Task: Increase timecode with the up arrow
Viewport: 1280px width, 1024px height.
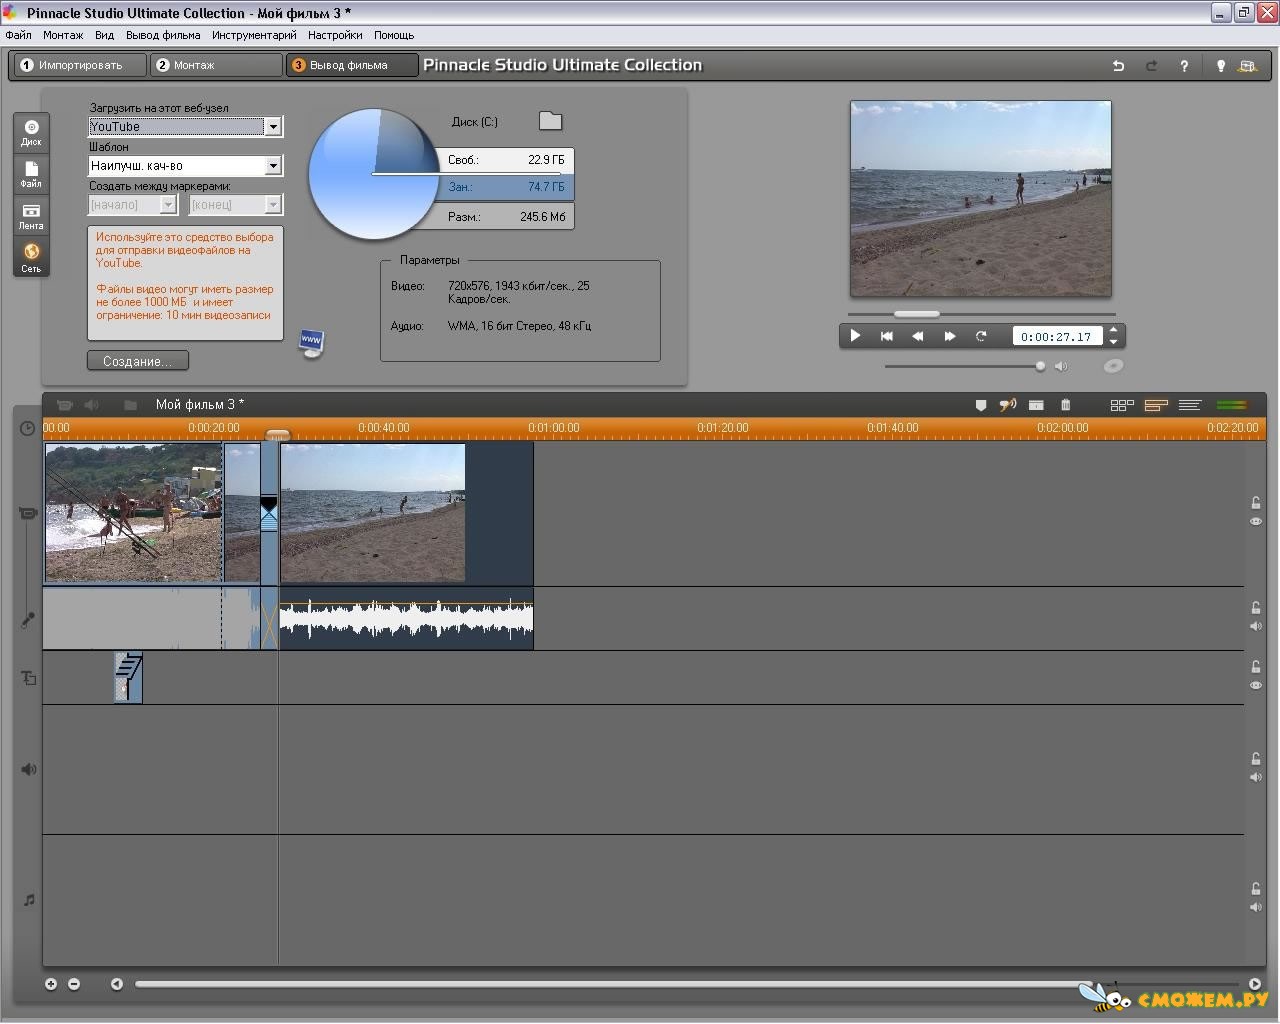Action: tap(1114, 330)
